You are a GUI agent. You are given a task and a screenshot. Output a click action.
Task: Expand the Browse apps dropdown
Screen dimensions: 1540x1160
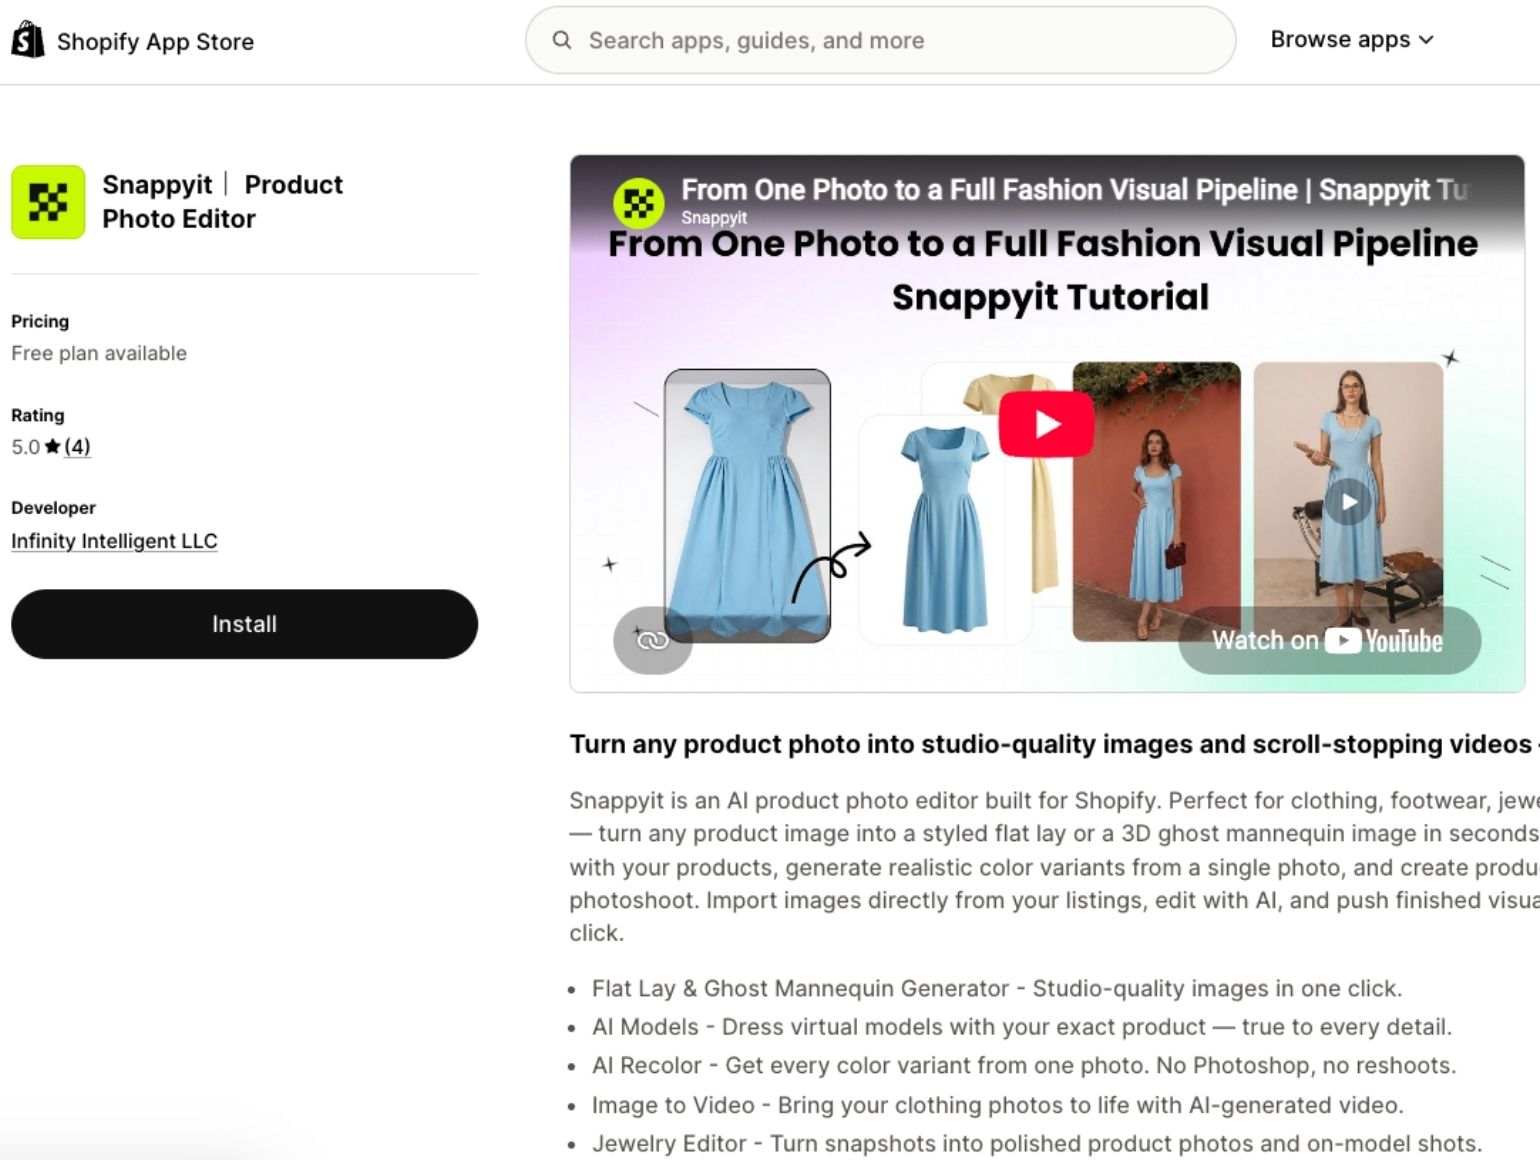click(1352, 40)
